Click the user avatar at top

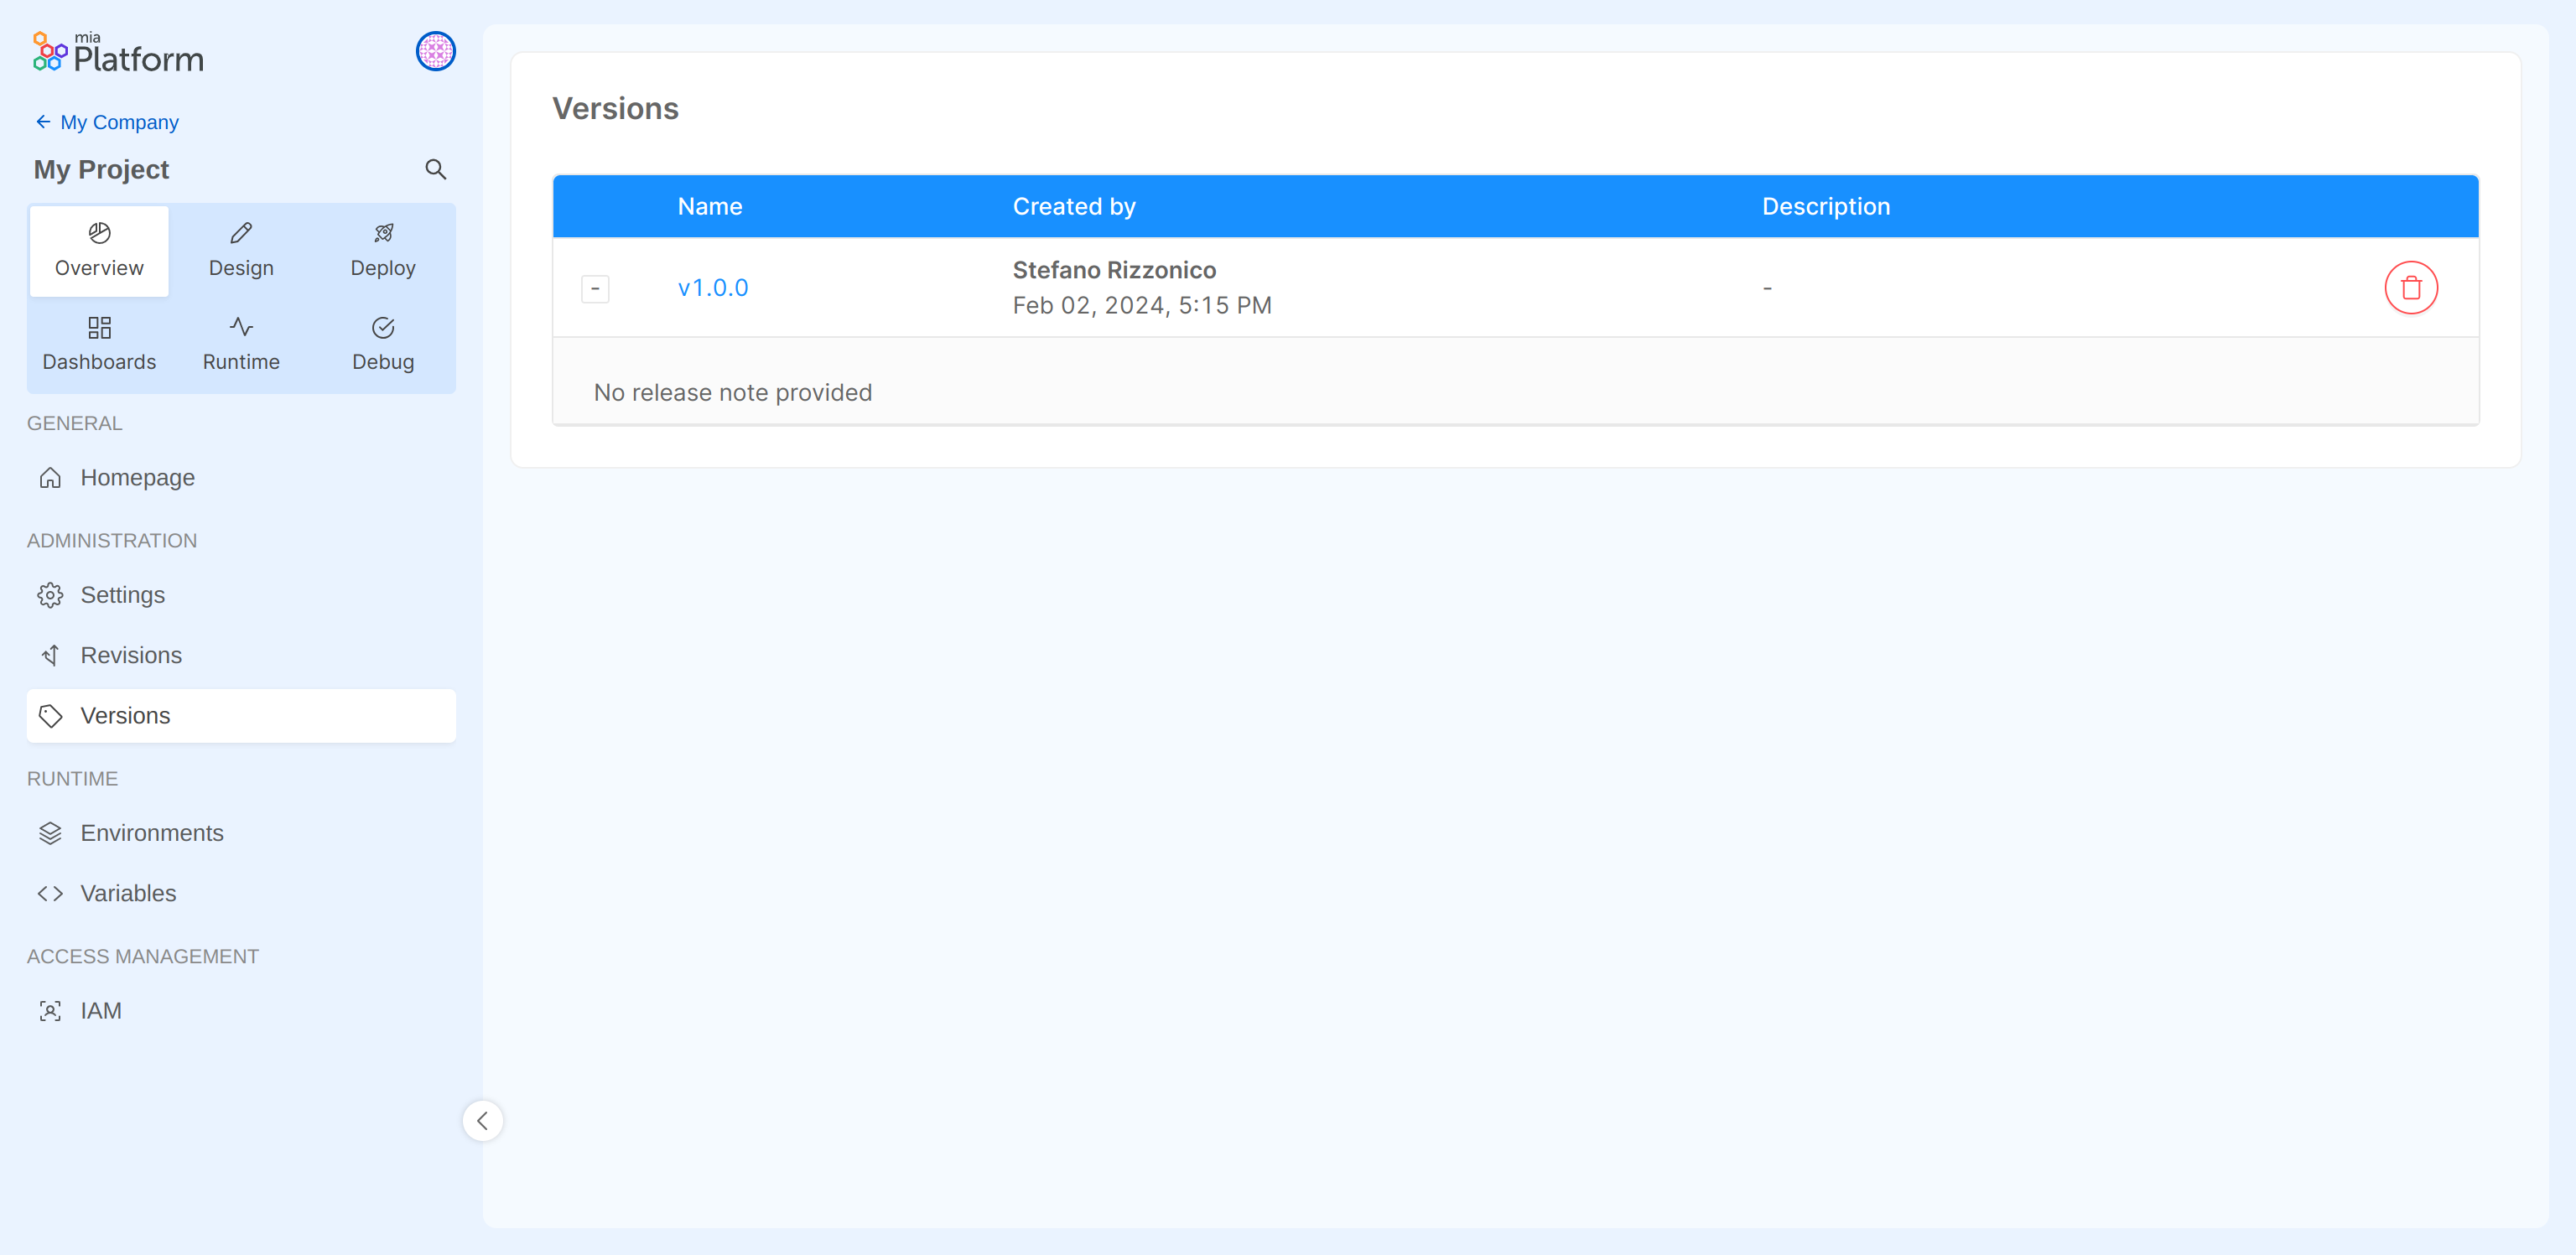435,51
